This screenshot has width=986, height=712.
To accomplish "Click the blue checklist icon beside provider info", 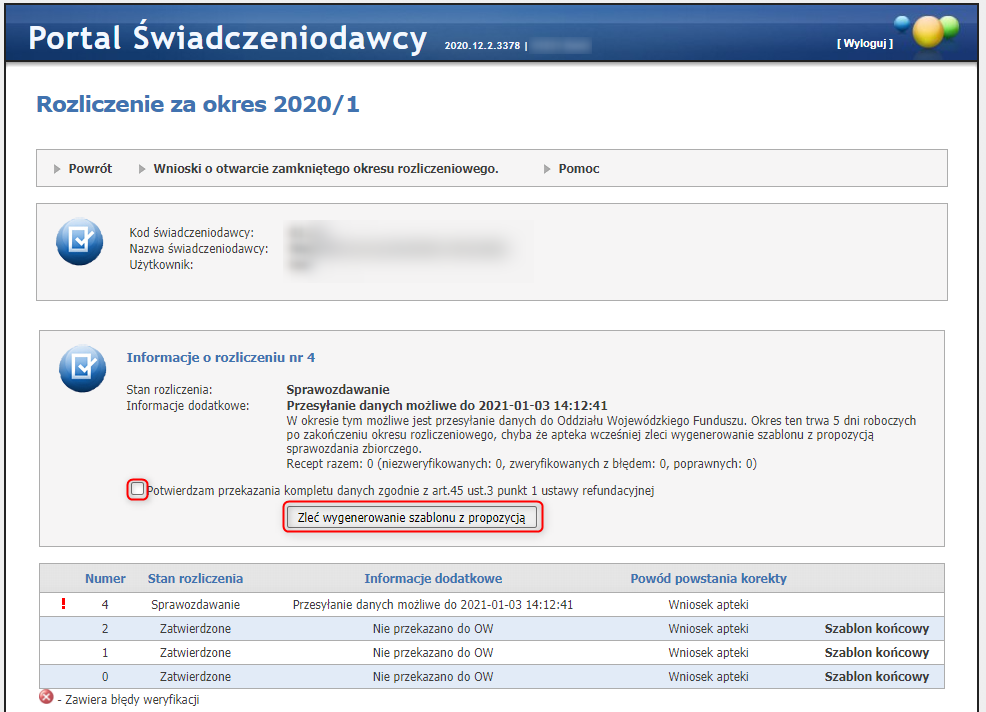I will click(79, 241).
